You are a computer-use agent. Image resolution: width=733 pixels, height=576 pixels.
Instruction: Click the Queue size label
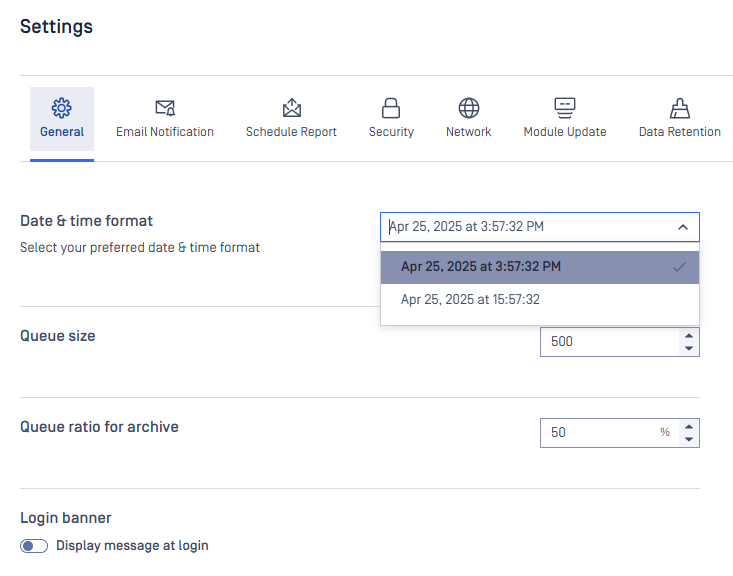[x=57, y=336]
